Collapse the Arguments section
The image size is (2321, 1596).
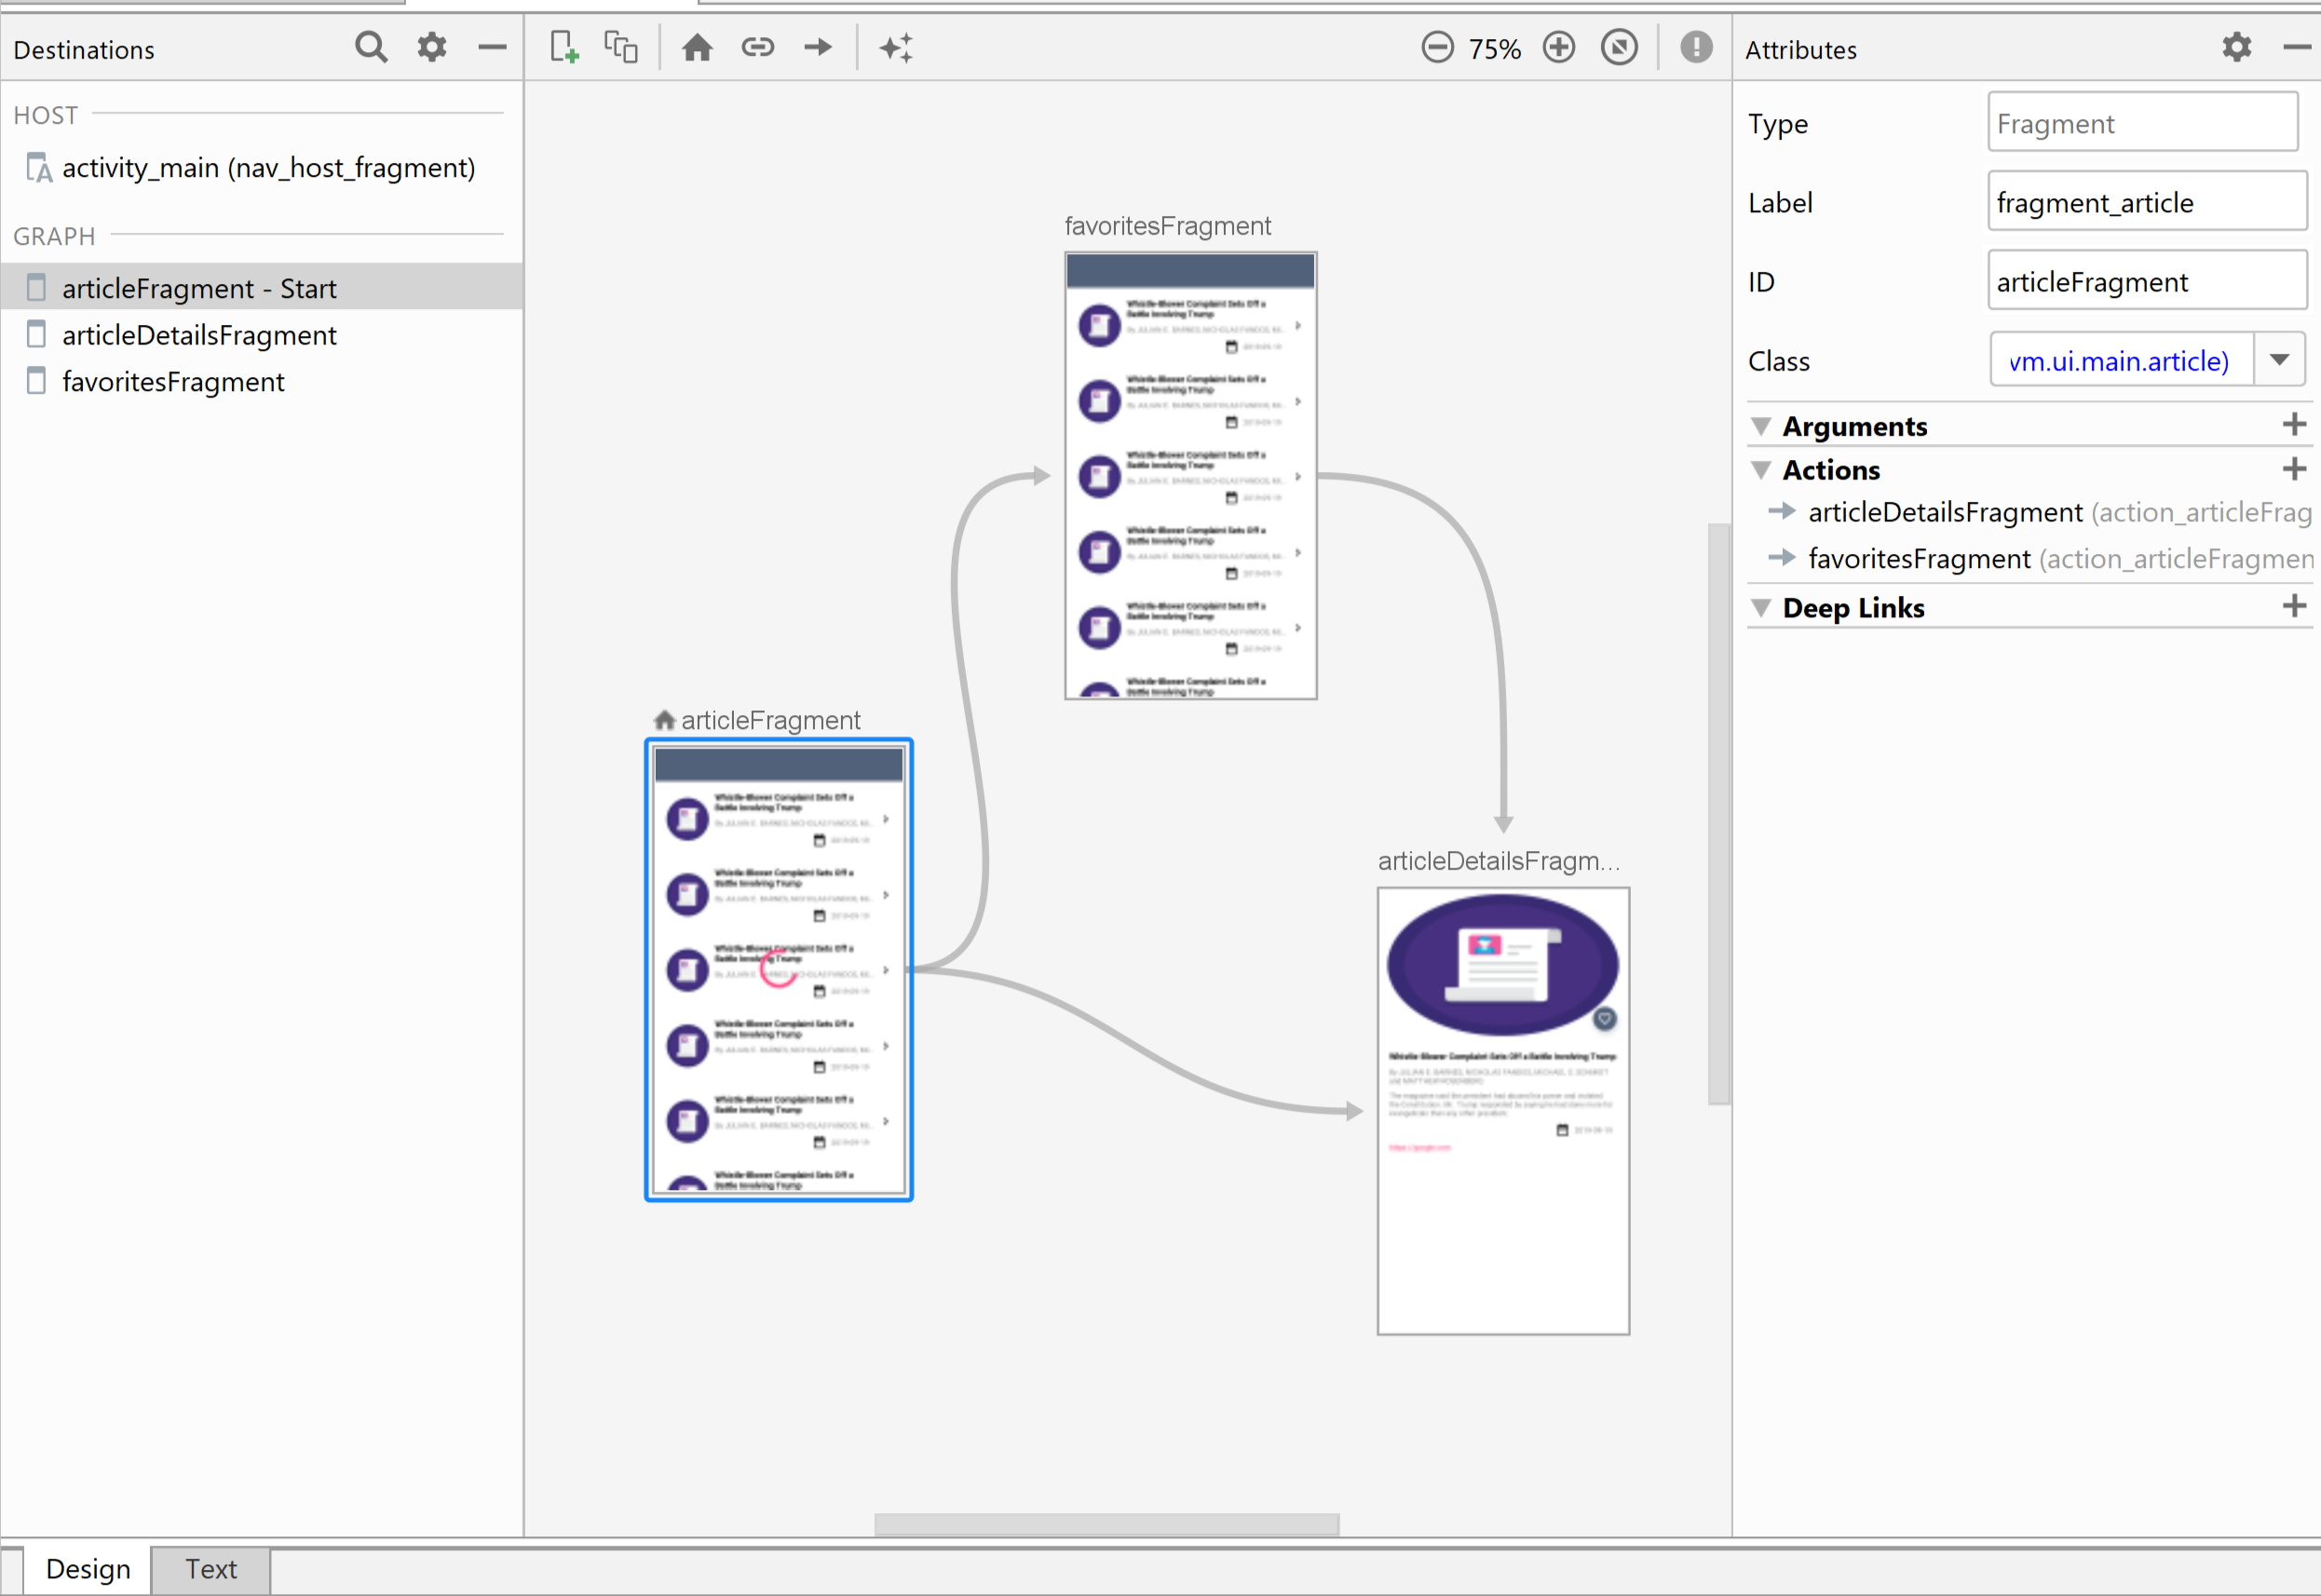pos(1761,427)
